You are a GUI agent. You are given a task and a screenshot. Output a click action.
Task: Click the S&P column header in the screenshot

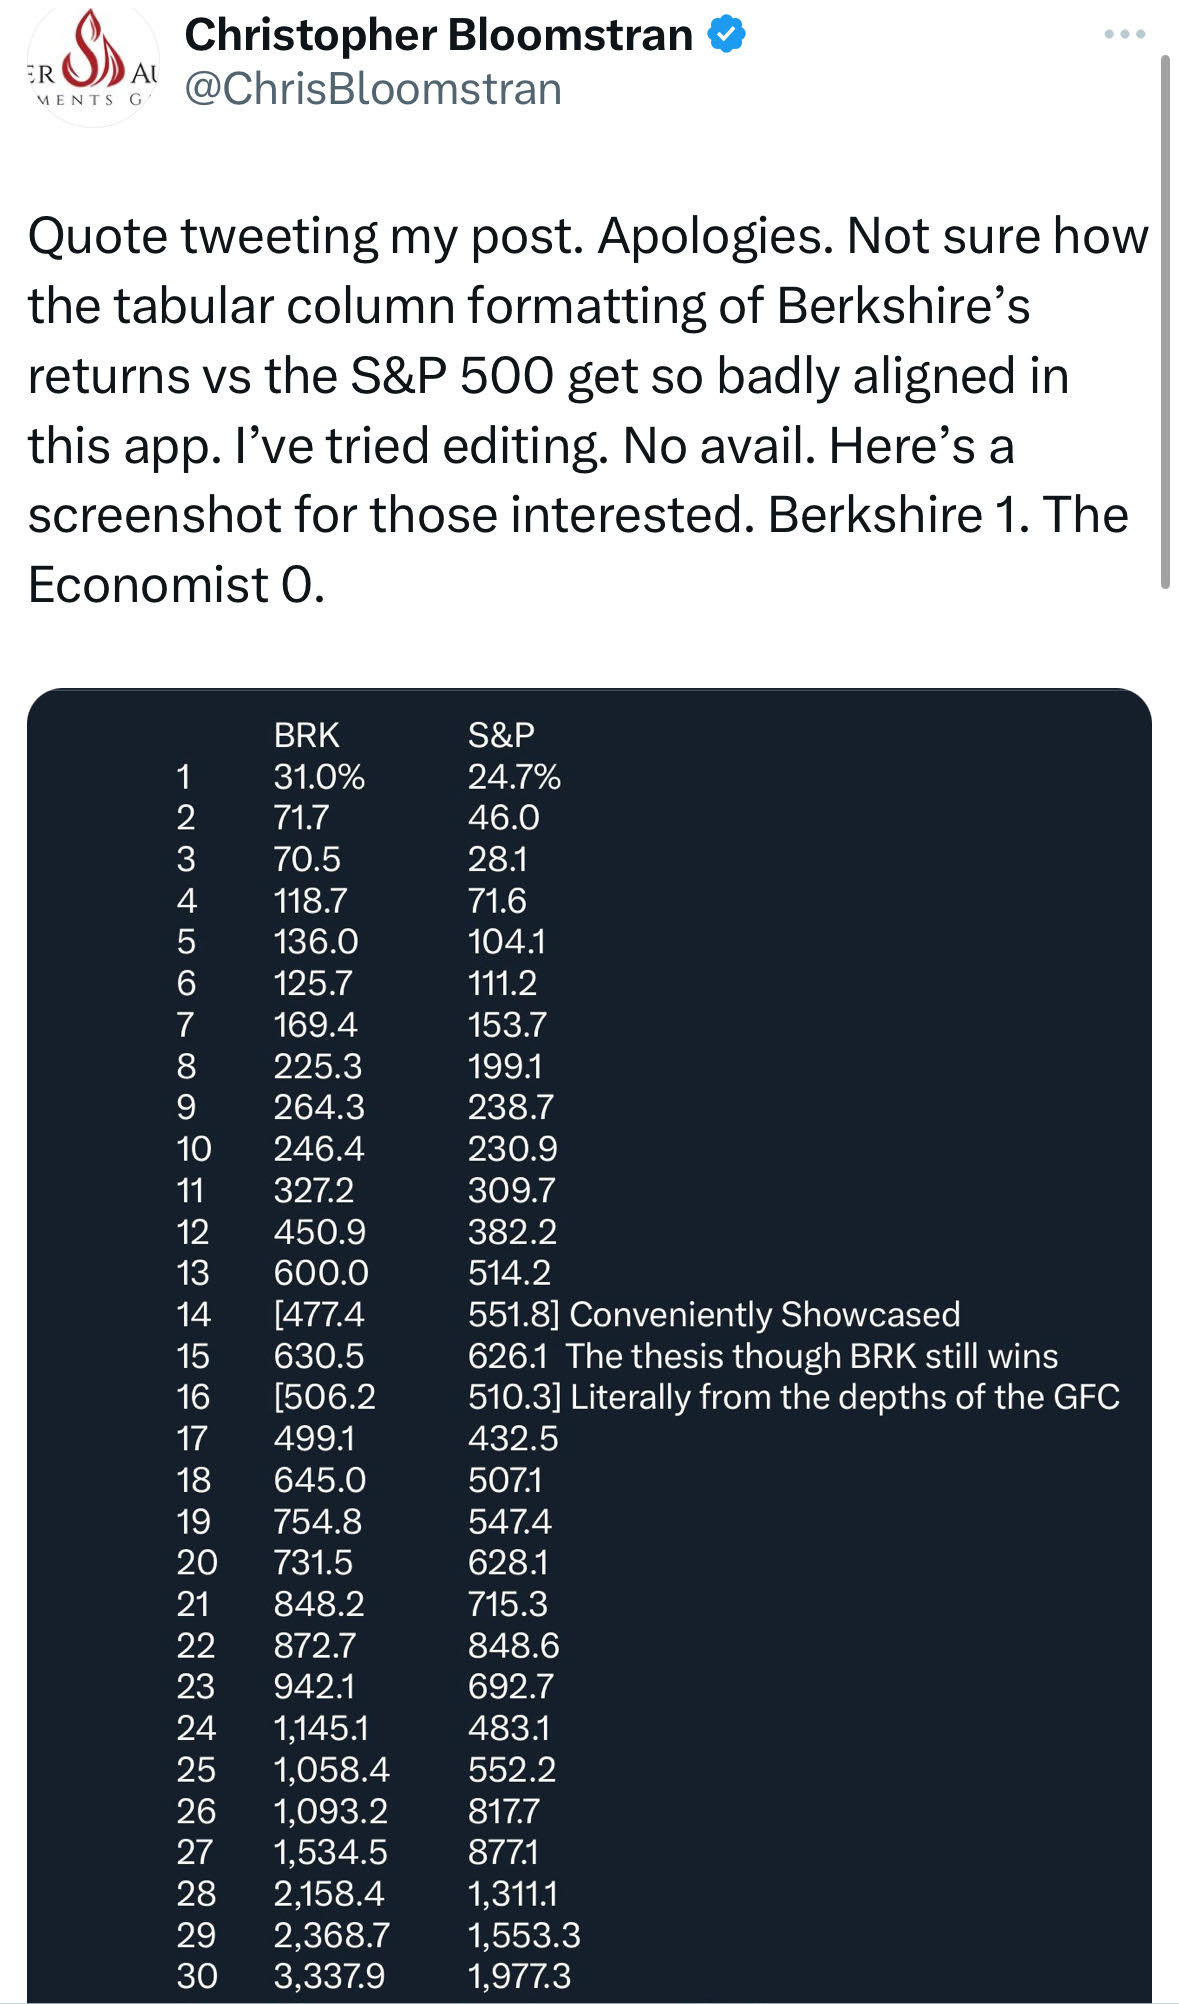(501, 735)
